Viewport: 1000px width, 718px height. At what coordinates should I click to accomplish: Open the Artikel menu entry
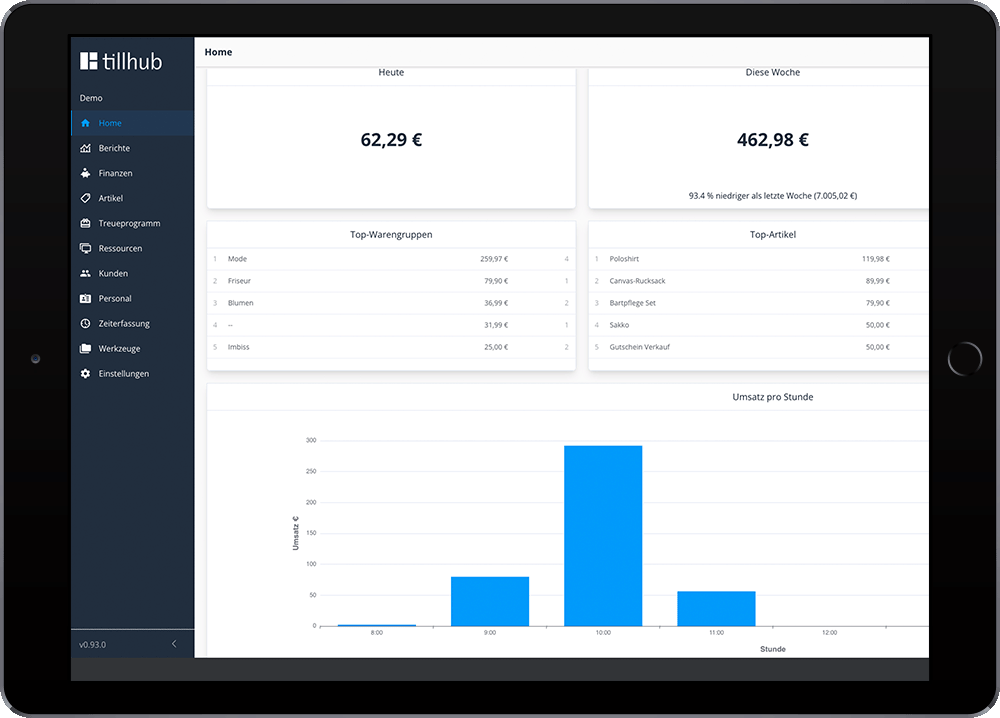133,198
